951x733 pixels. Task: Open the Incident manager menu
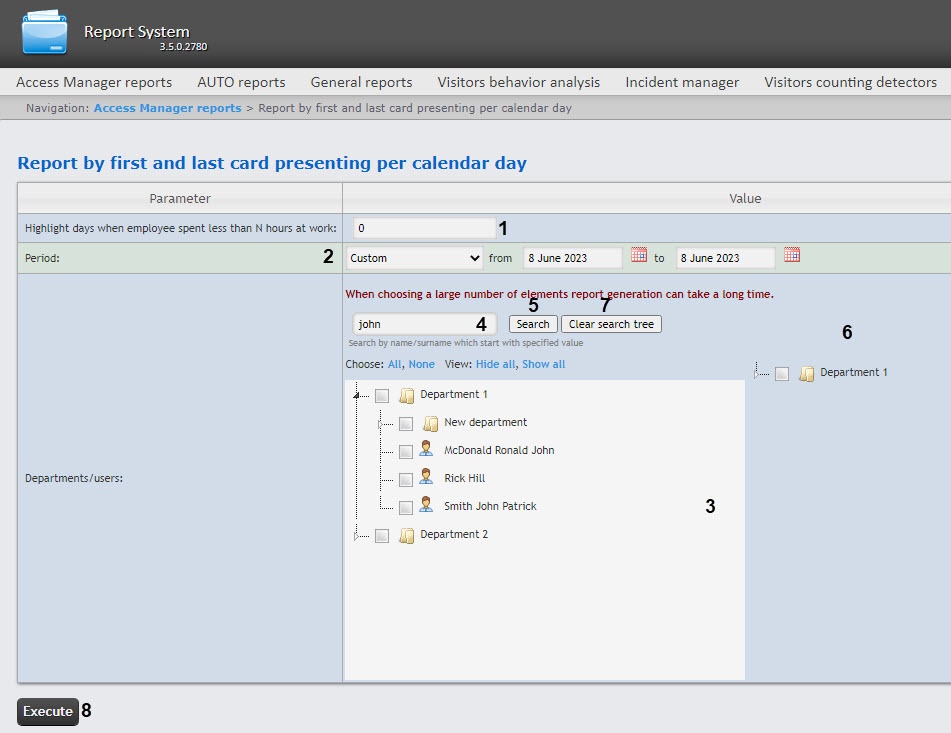tap(682, 82)
